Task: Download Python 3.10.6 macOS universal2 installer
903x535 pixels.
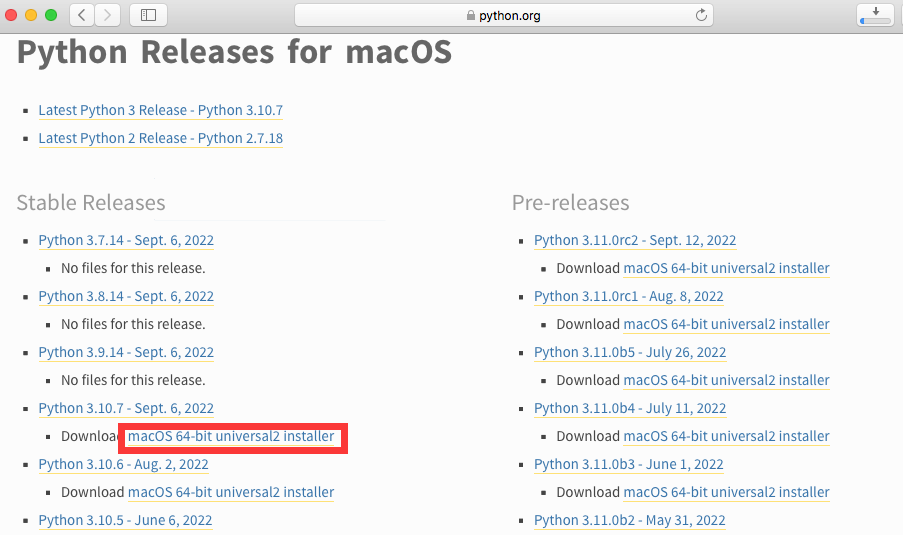Action: click(231, 492)
